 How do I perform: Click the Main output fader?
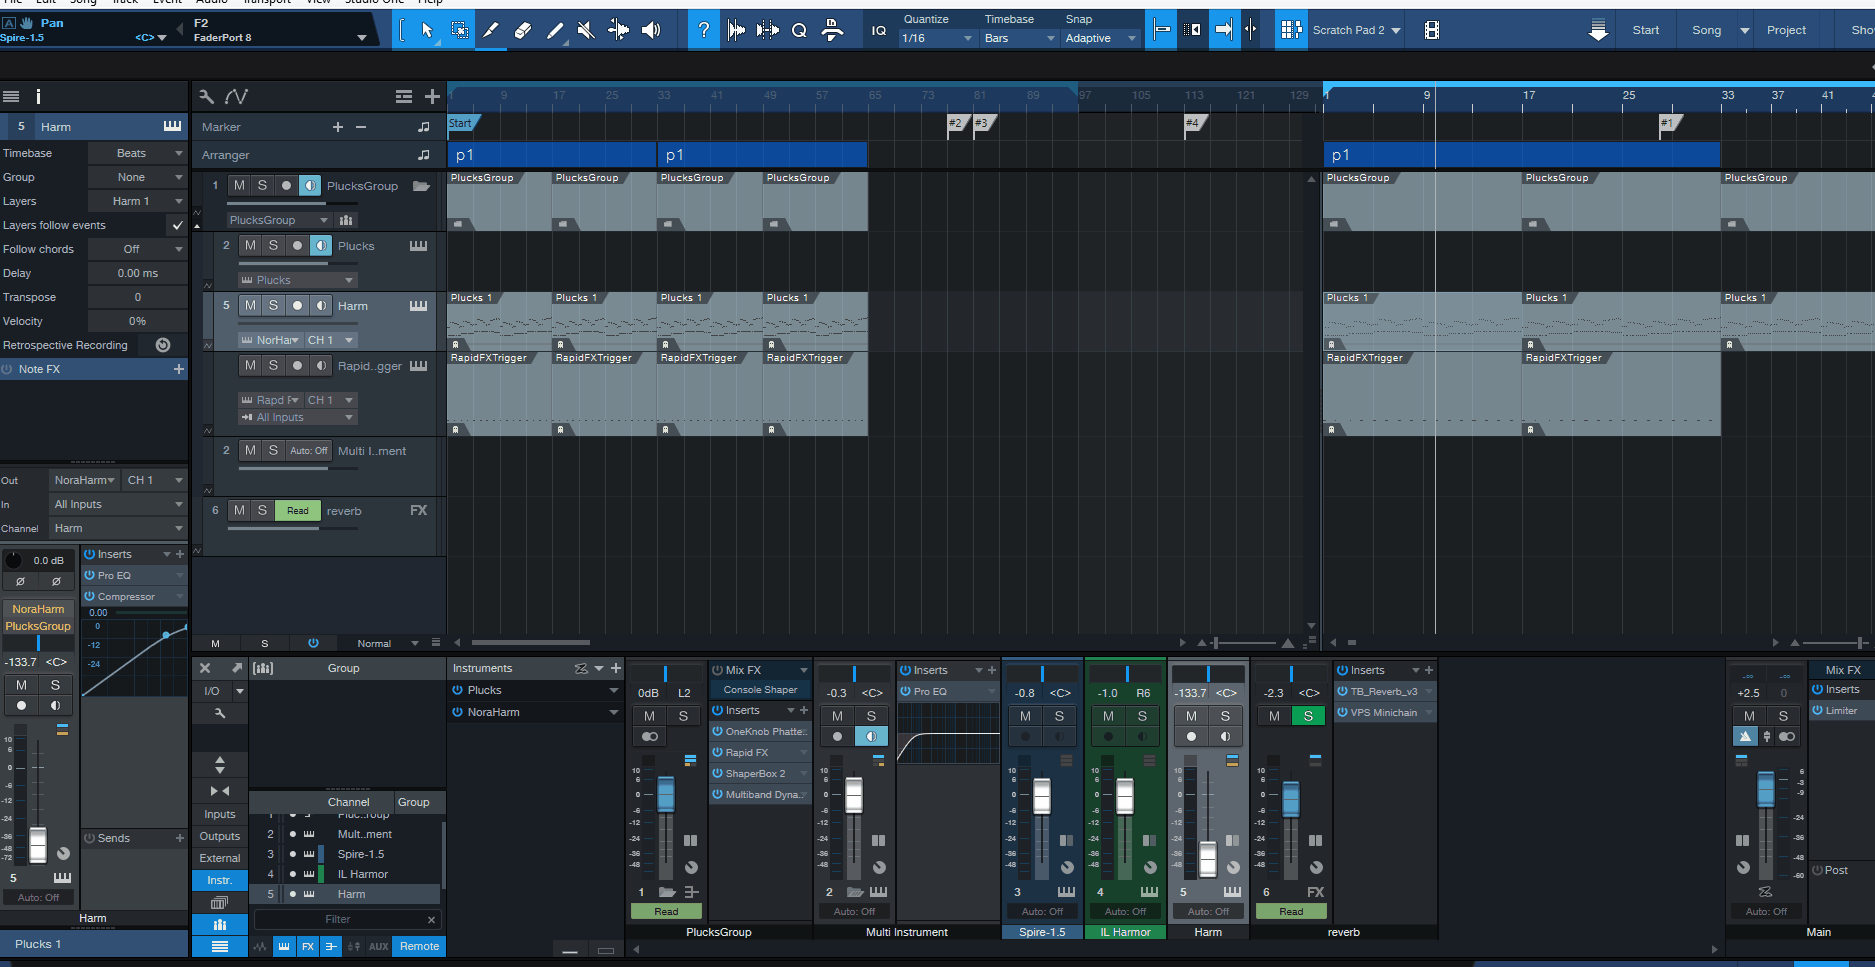pos(1766,788)
